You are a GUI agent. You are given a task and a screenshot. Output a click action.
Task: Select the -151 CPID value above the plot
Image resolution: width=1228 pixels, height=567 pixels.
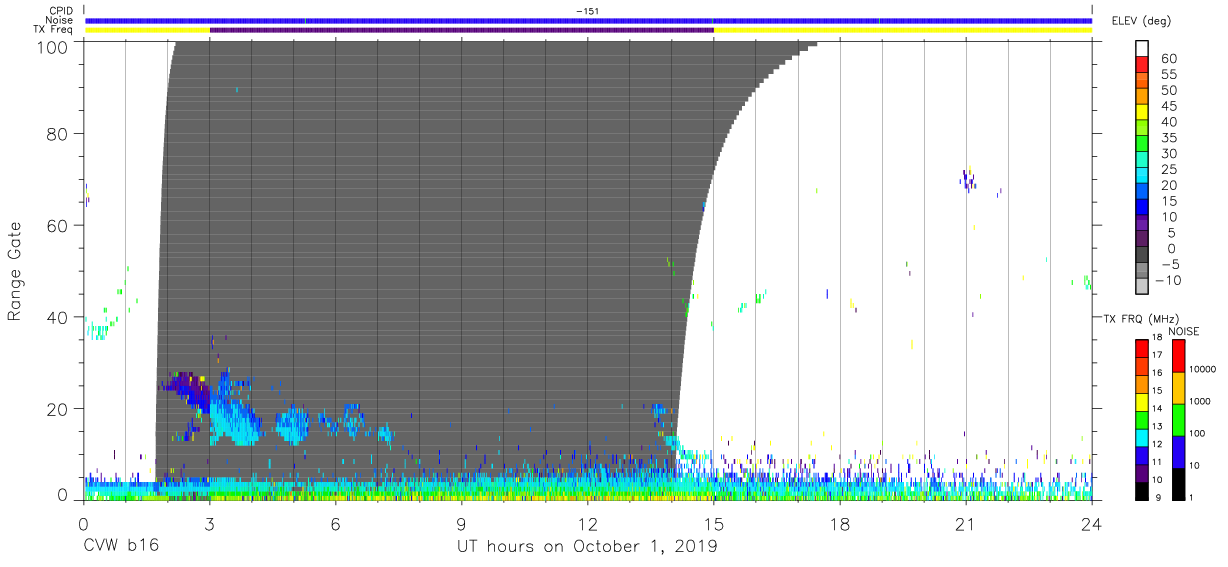pyautogui.click(x=588, y=11)
